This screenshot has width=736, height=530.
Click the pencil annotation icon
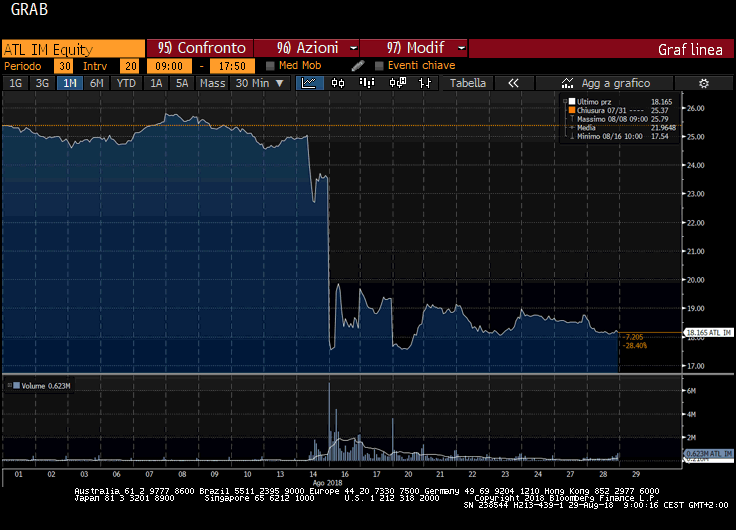tap(358, 66)
